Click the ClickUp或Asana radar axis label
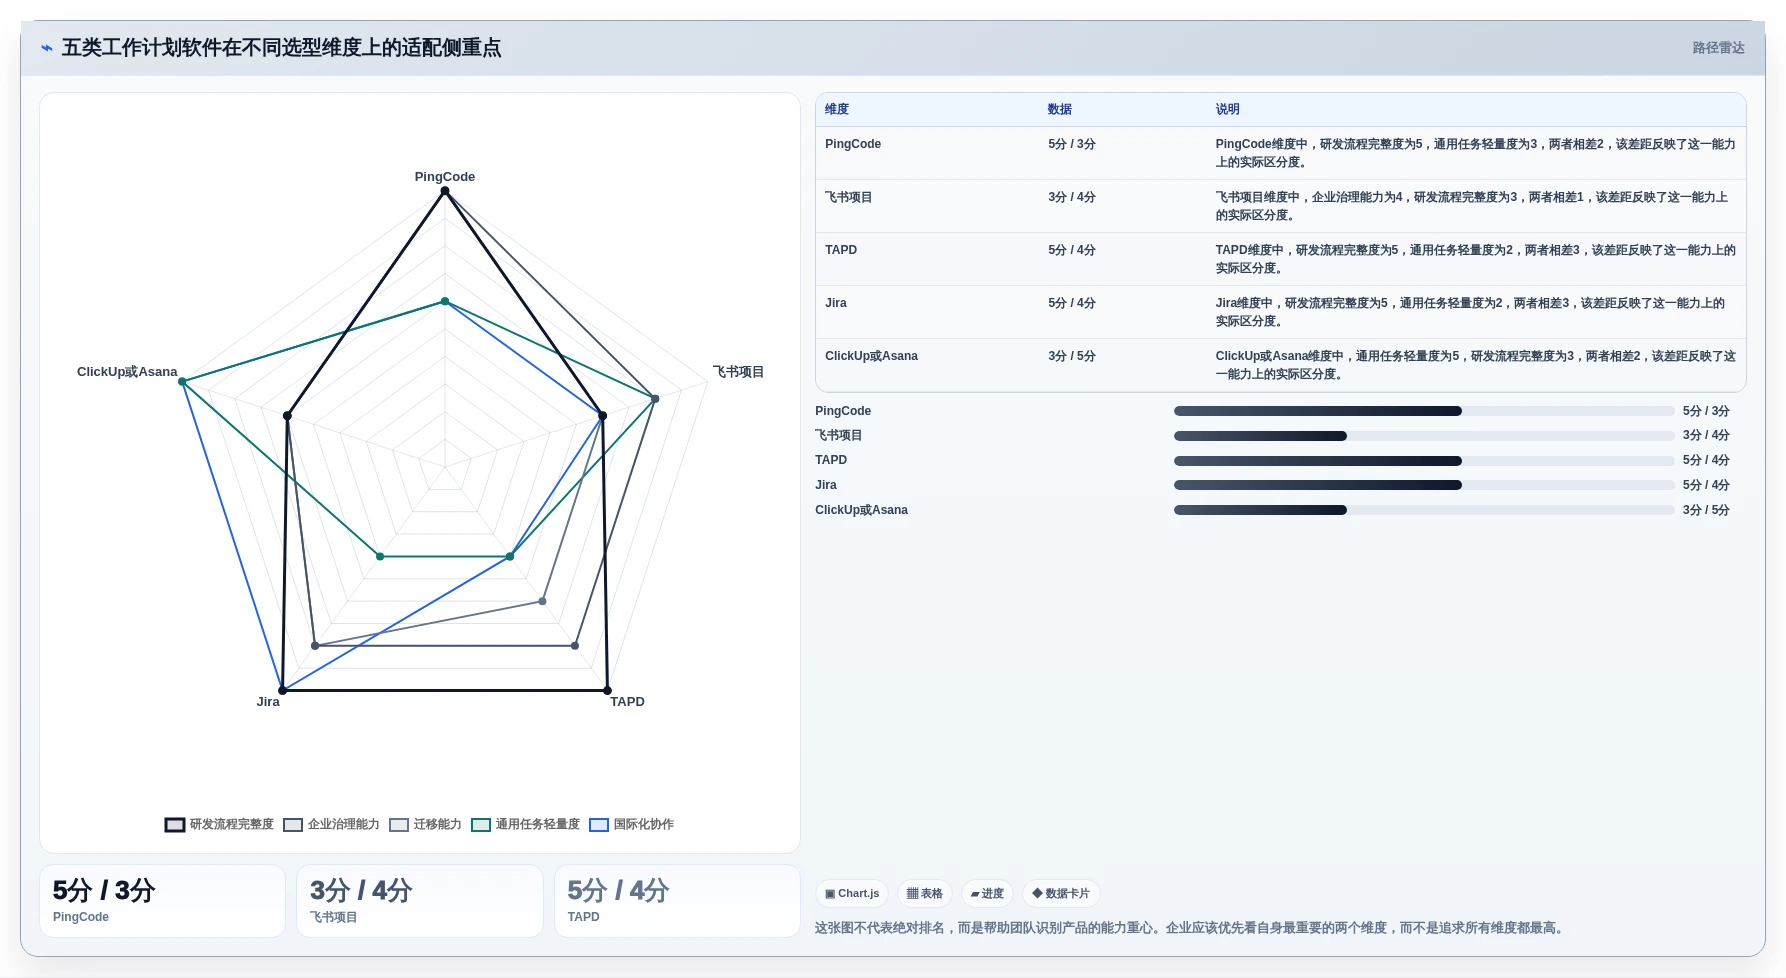 point(127,372)
